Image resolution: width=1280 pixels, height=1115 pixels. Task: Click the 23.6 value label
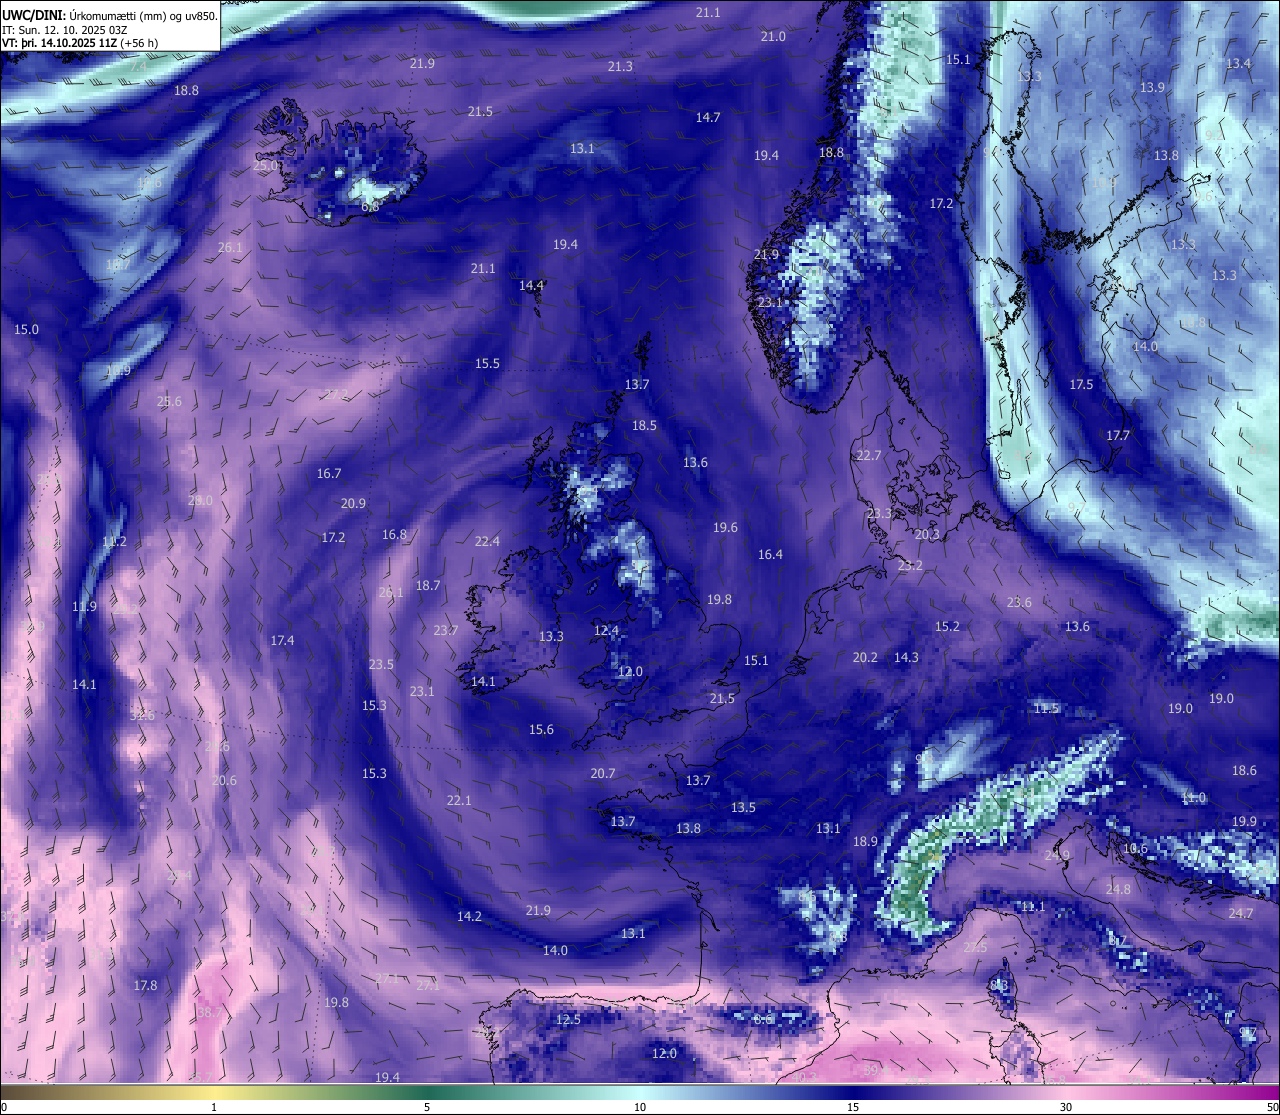1019,602
